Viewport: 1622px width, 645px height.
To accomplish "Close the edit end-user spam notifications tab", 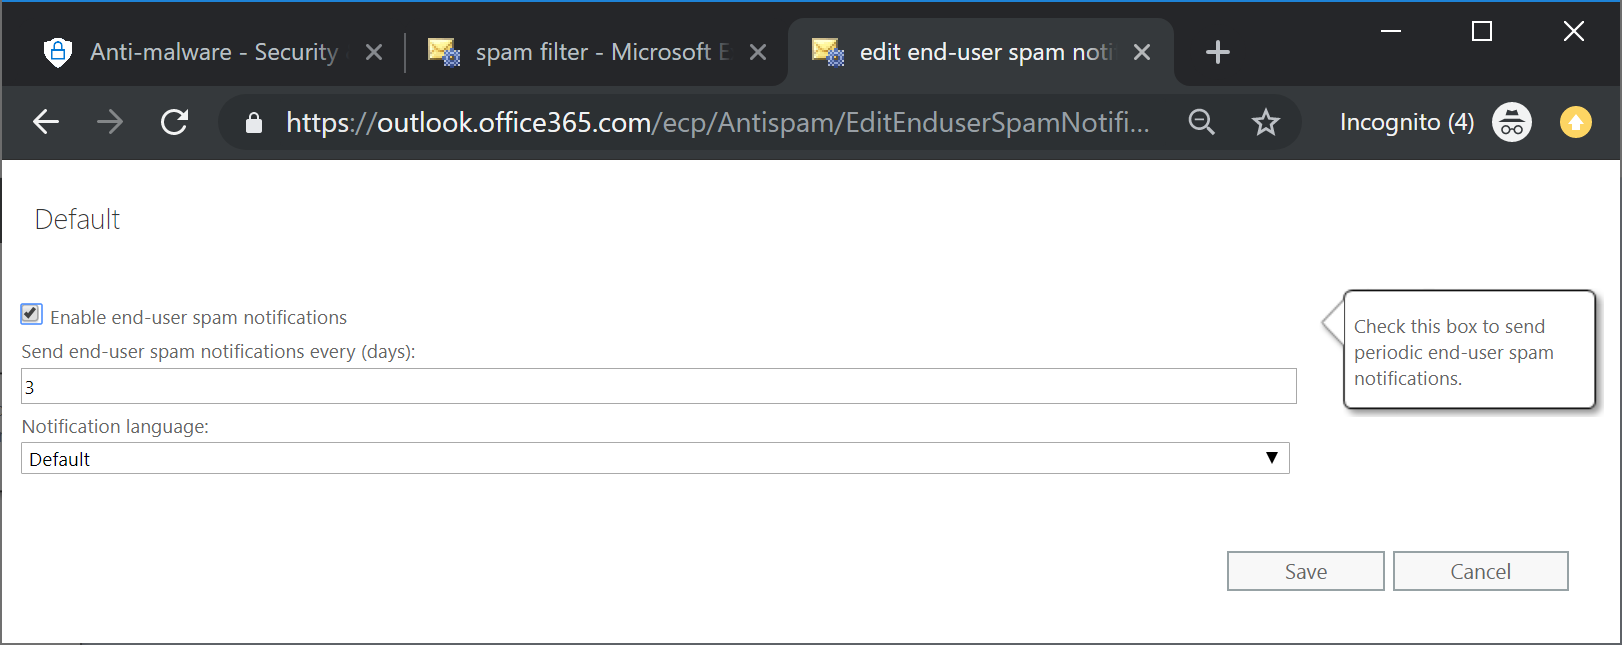I will coord(1142,52).
